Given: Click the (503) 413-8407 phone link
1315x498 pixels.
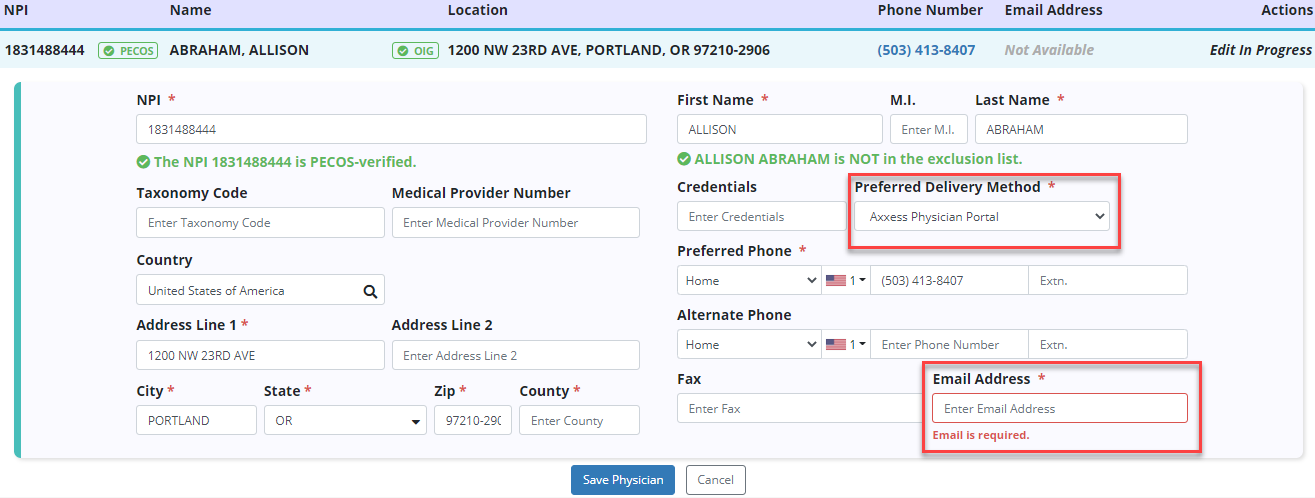Looking at the screenshot, I should tap(926, 50).
